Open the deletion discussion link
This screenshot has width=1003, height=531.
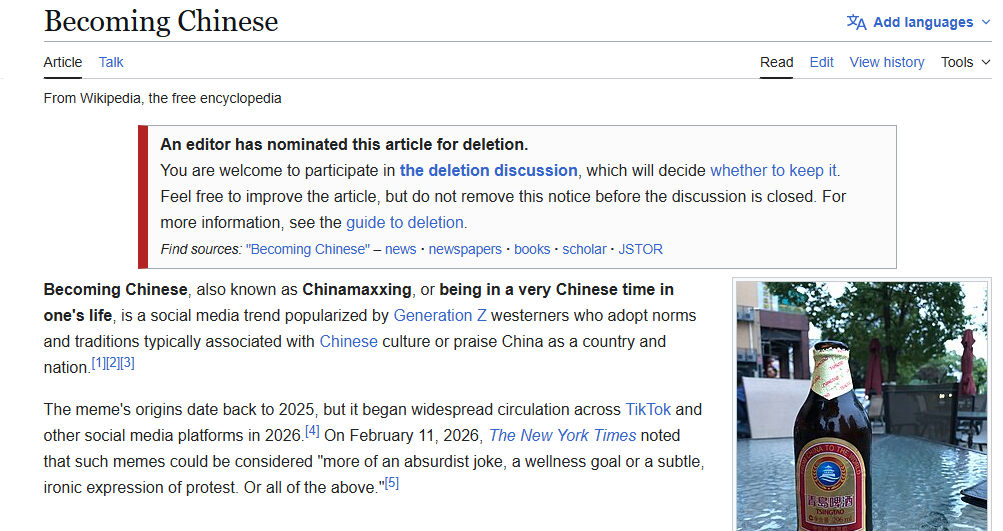click(489, 170)
